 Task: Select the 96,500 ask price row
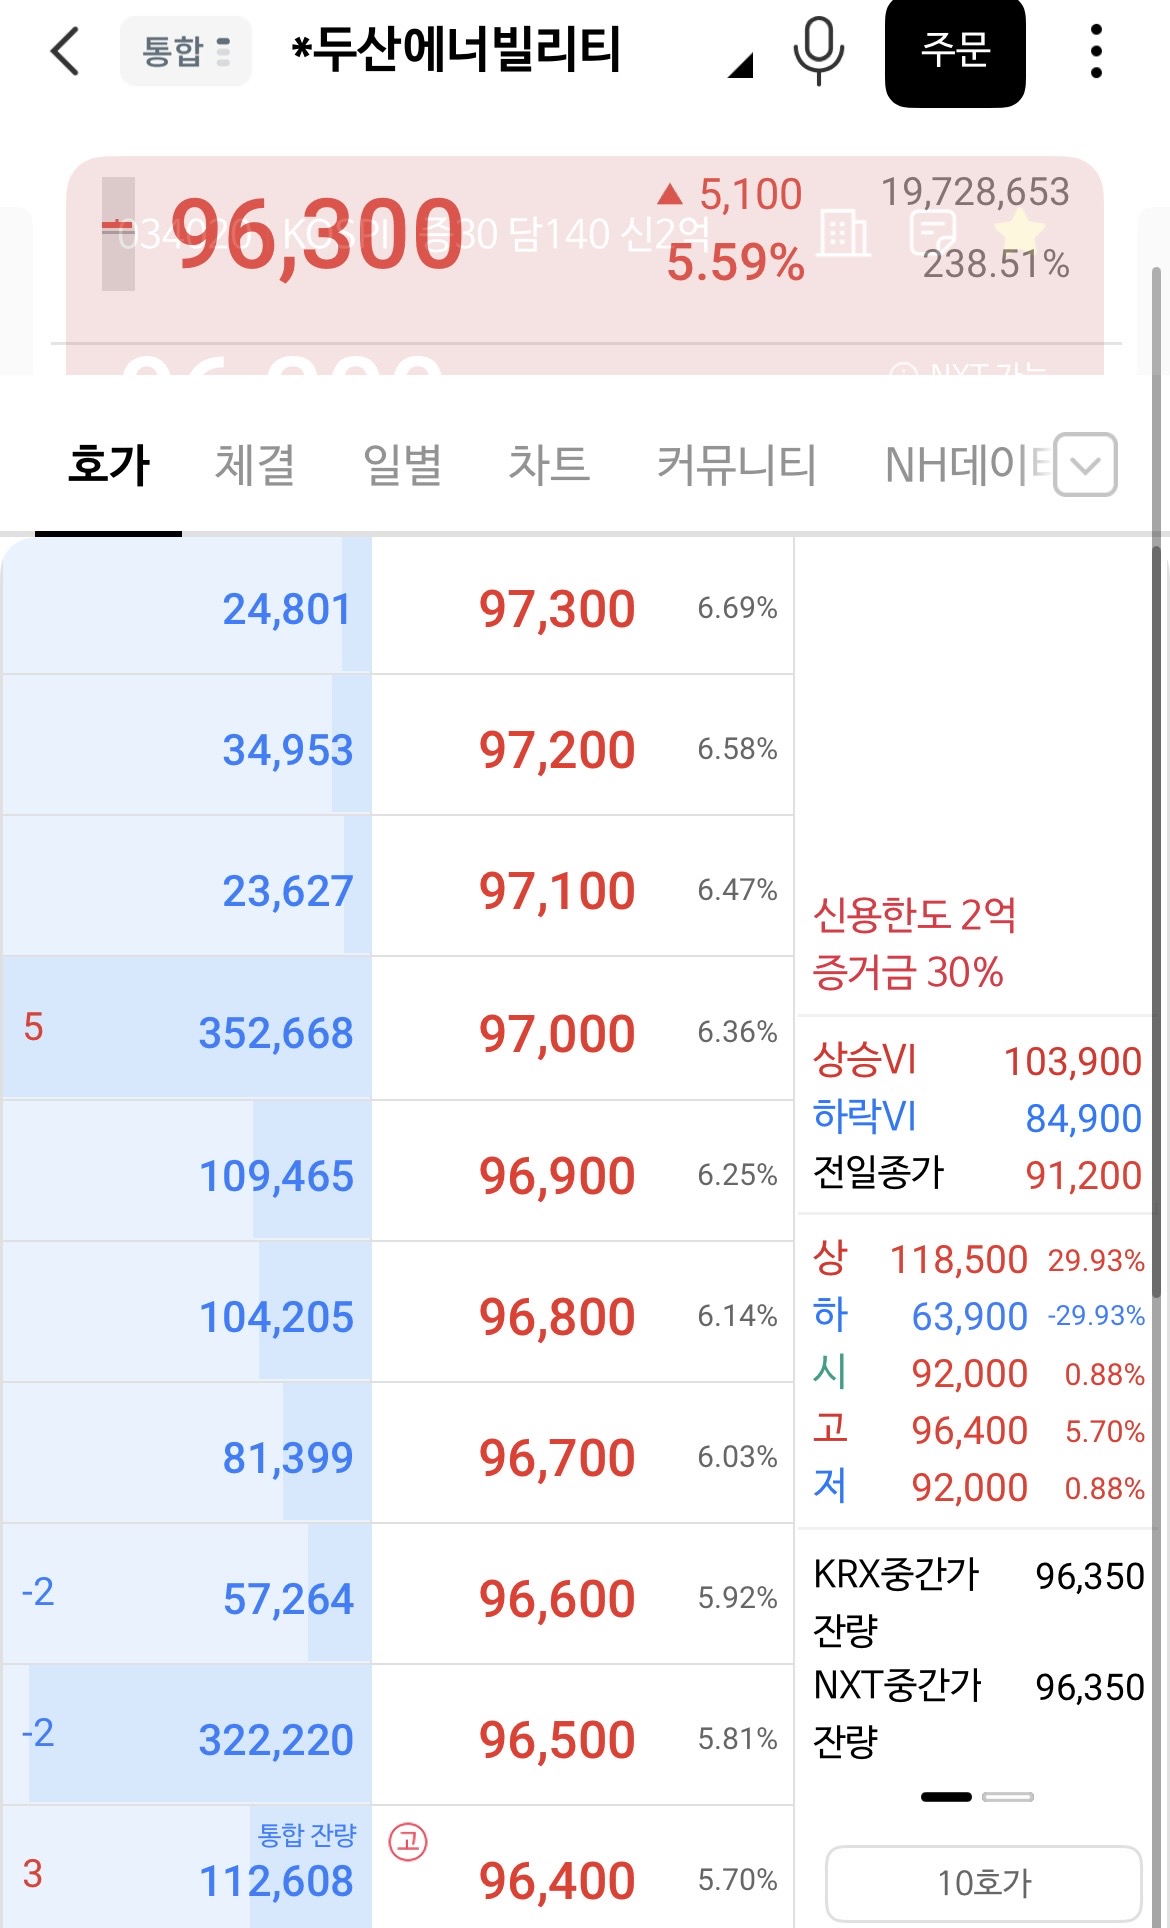398,1736
